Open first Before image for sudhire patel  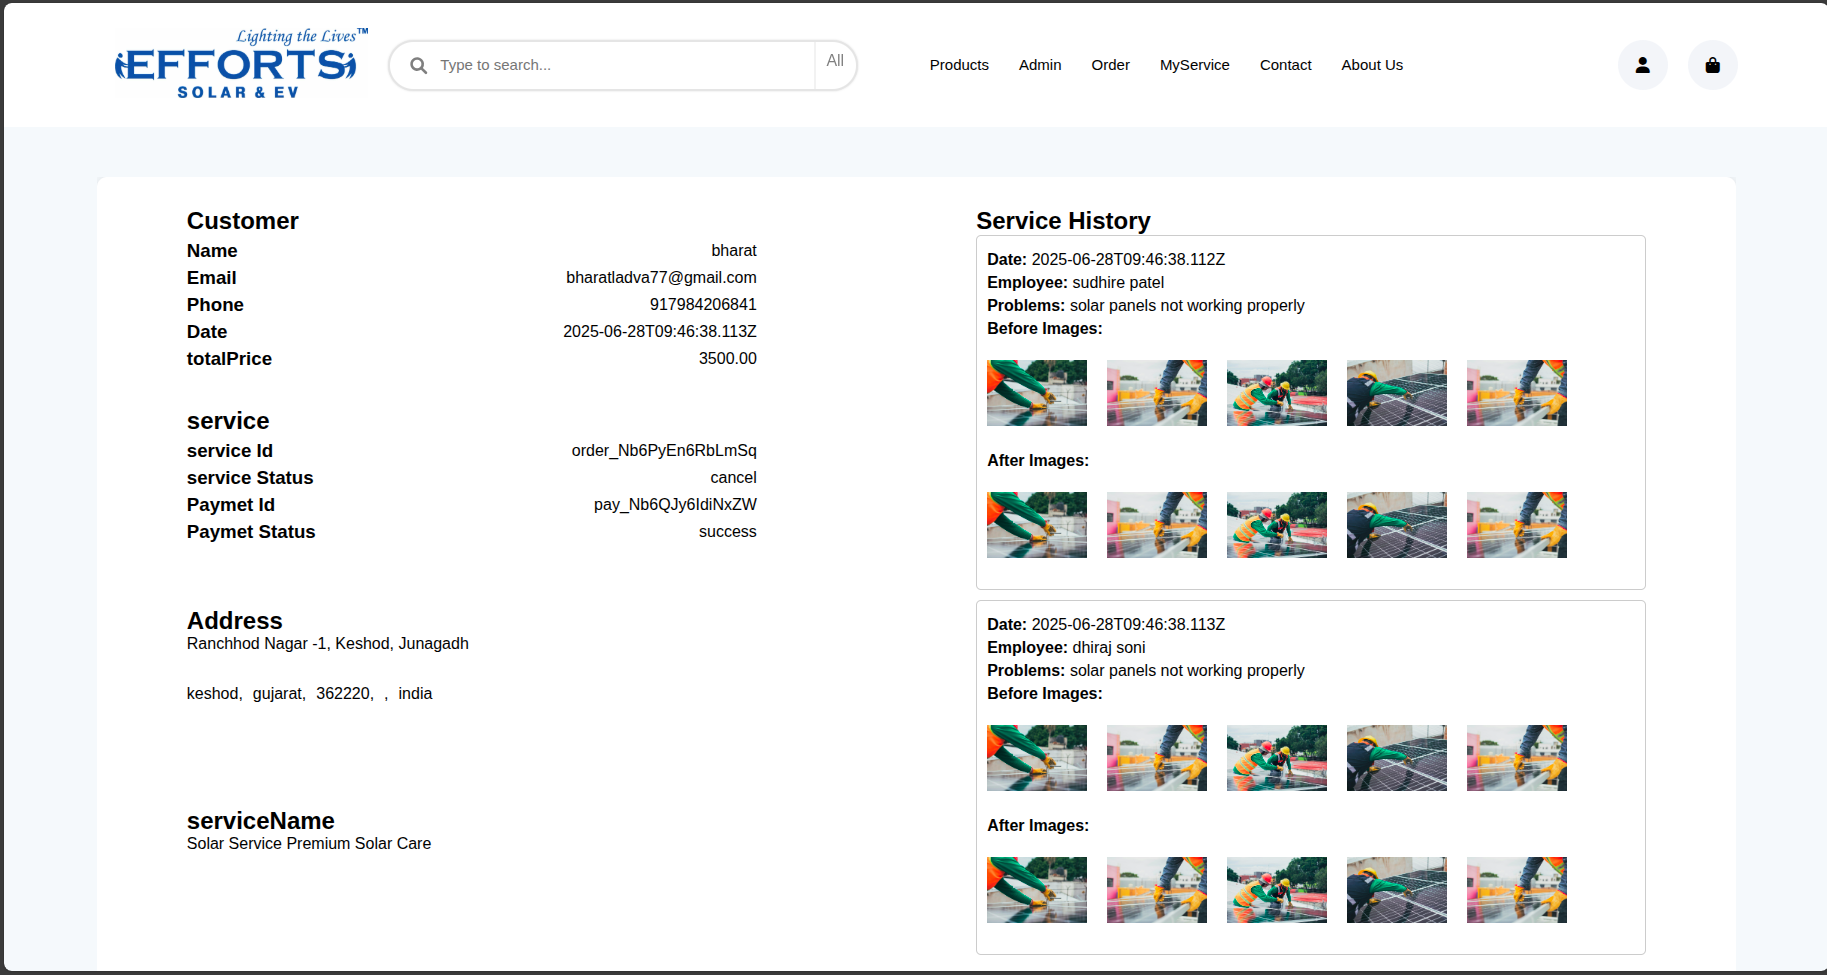click(x=1036, y=393)
